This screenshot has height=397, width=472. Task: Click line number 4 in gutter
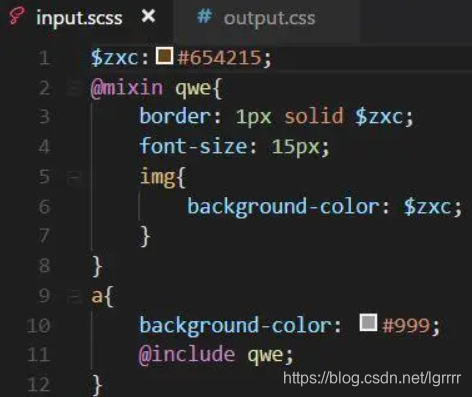point(44,147)
